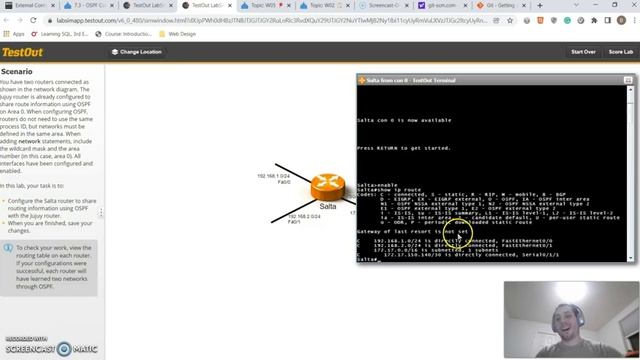Close the Screencast-O tab
The width and height of the screenshot is (640, 360).
tap(407, 6)
